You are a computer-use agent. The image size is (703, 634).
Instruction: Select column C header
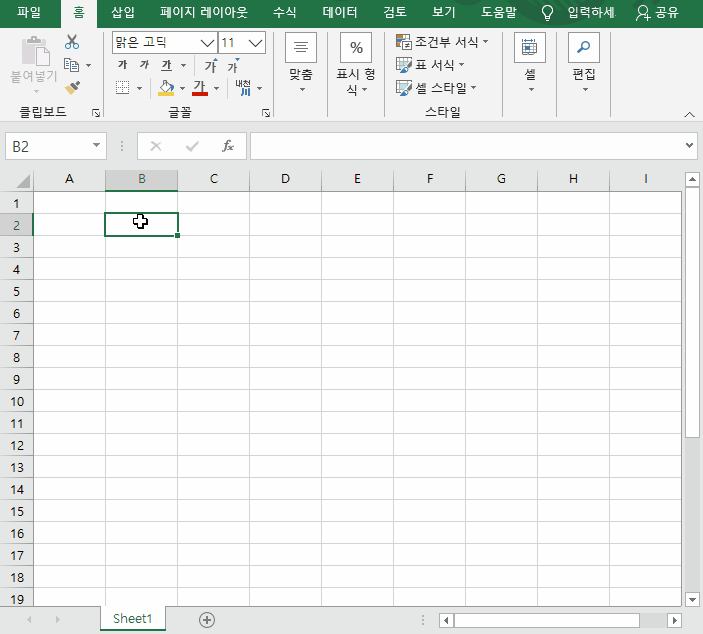pyautogui.click(x=213, y=179)
